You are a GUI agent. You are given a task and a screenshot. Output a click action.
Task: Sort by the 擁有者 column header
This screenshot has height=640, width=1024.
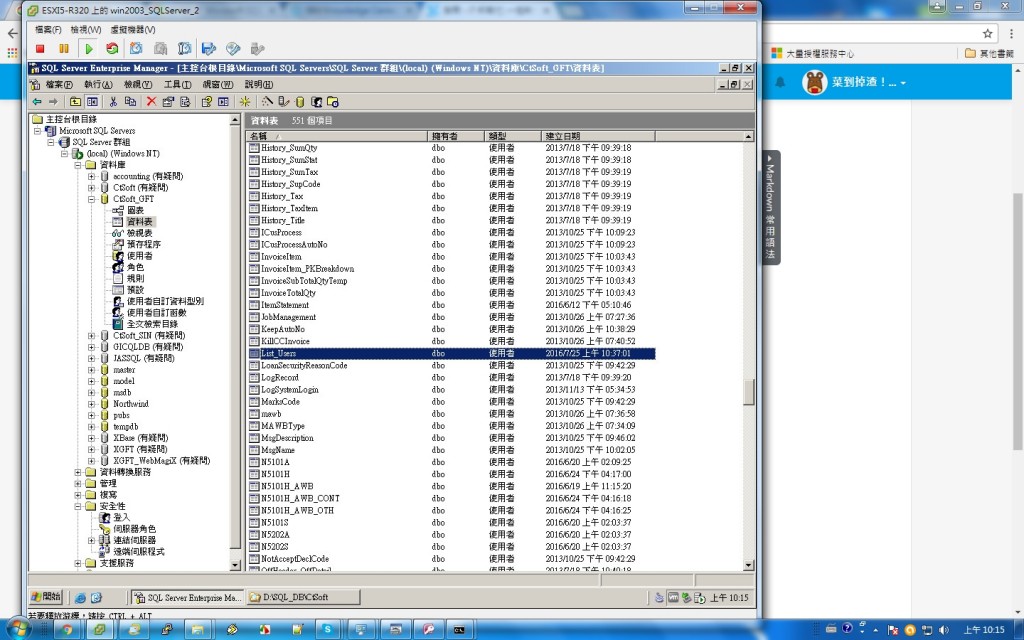(x=456, y=136)
